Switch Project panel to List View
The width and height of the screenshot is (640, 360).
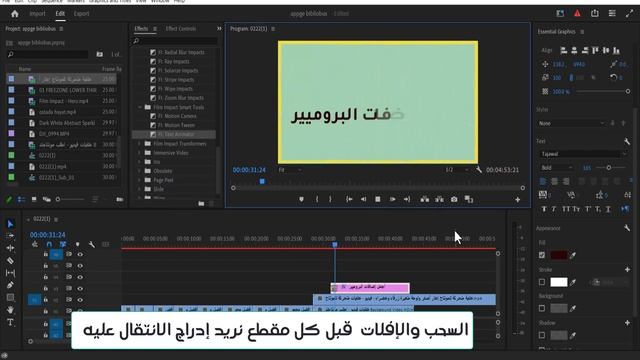tap(22, 199)
